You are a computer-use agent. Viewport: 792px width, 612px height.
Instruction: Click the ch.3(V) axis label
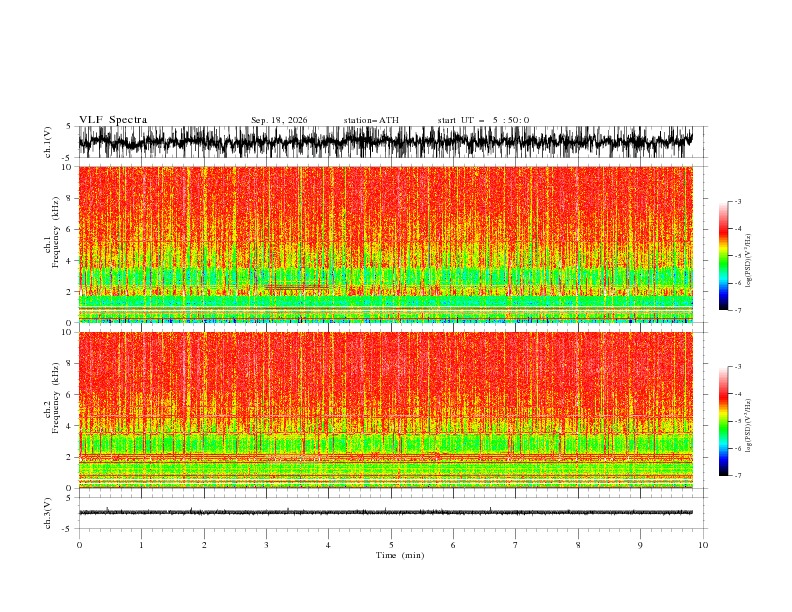pyautogui.click(x=48, y=513)
